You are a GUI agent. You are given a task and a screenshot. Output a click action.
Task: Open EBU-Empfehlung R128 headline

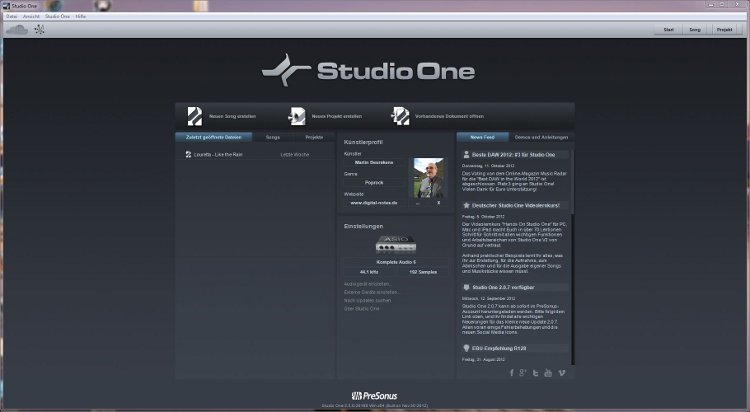(x=499, y=348)
